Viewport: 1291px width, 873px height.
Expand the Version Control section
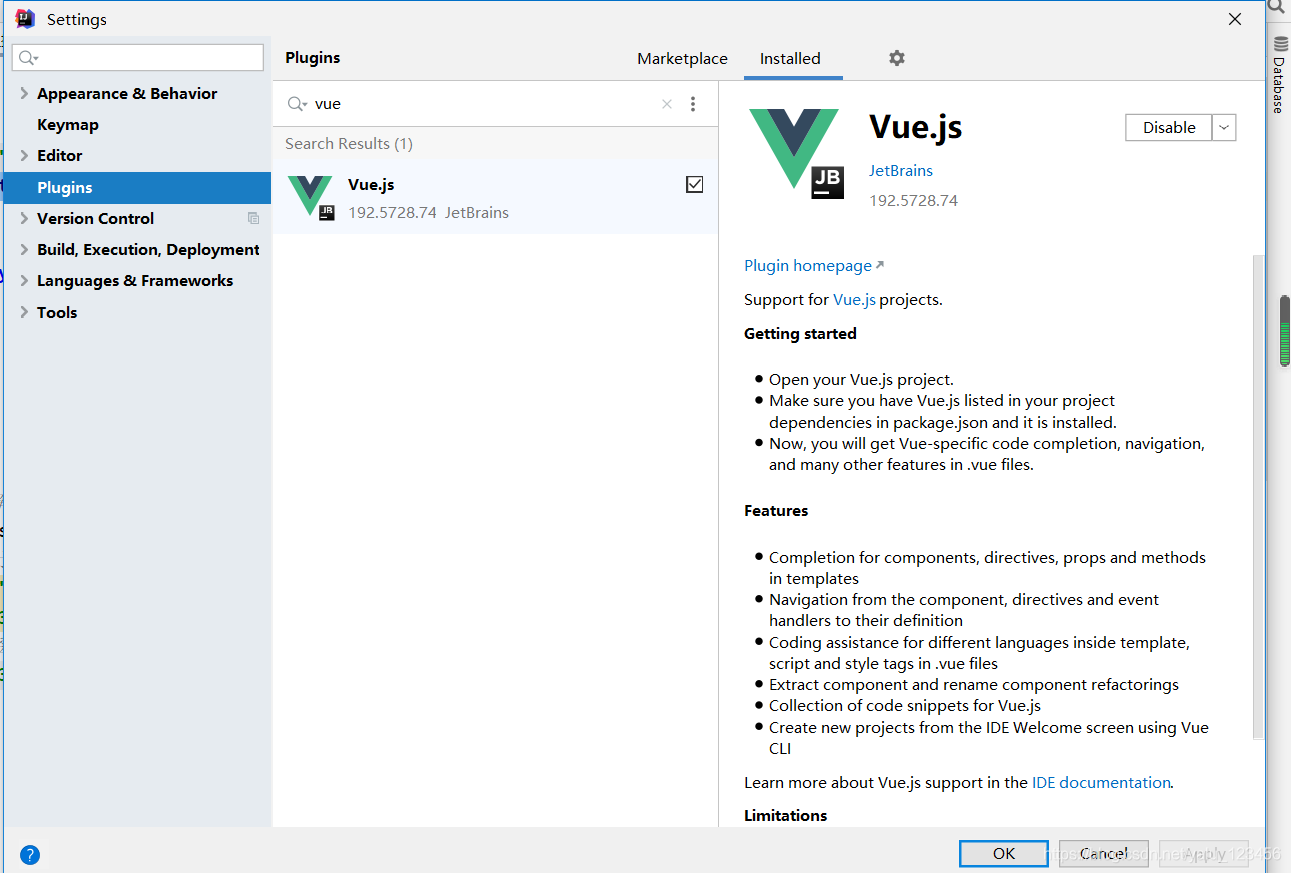coord(24,218)
